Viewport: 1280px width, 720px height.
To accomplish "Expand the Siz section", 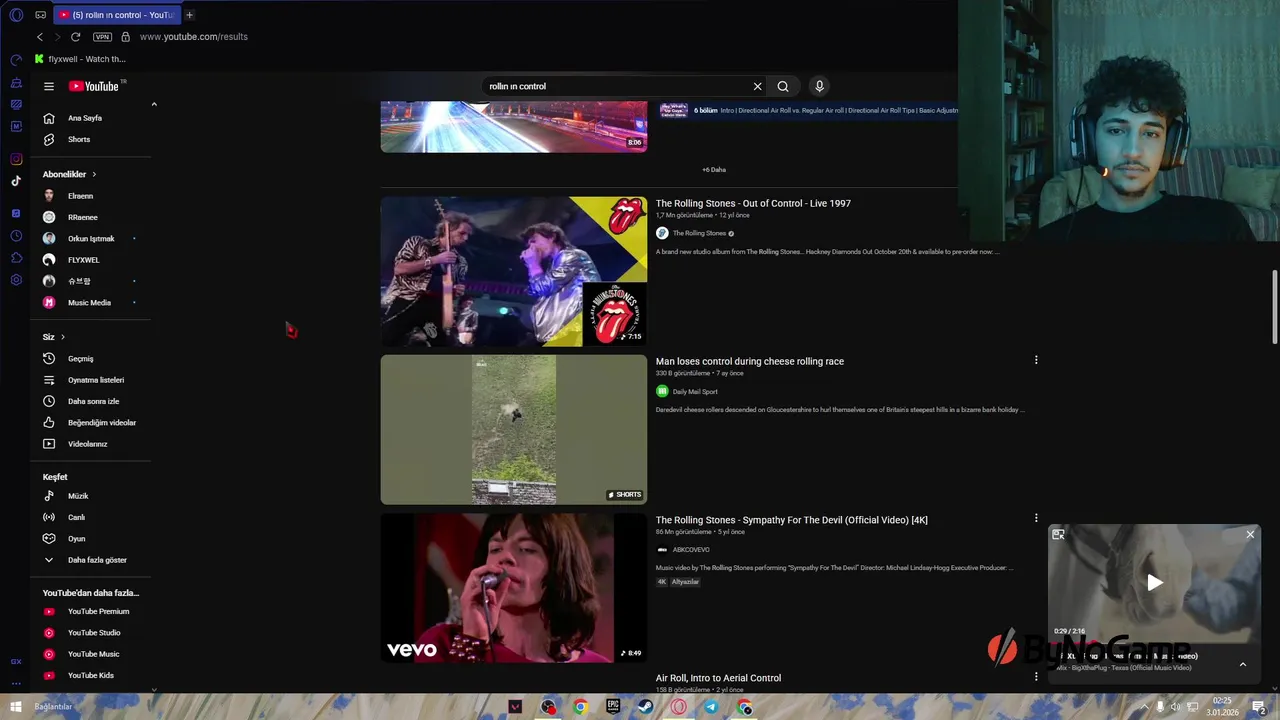I will [x=53, y=337].
